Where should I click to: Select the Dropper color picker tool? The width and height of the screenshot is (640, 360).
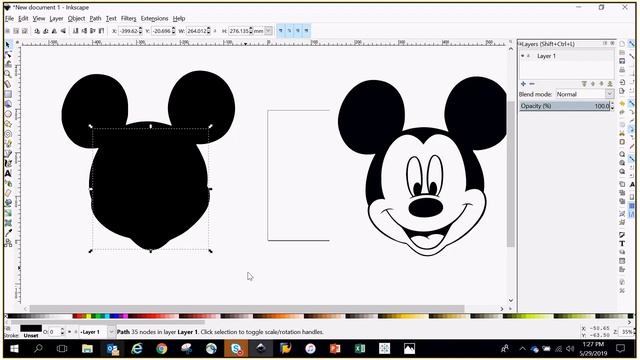(8, 233)
